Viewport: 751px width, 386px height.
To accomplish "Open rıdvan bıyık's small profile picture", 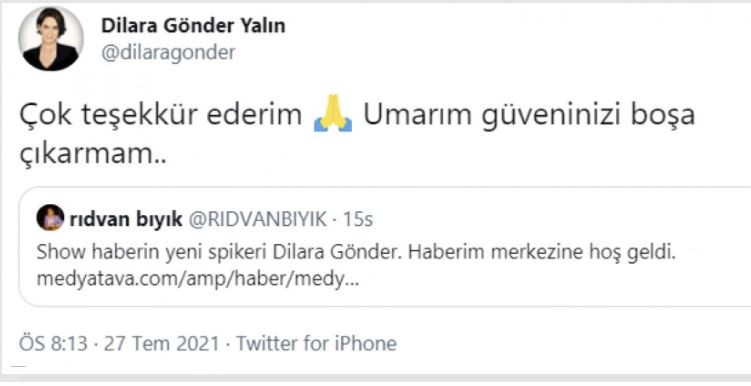I will (x=50, y=219).
